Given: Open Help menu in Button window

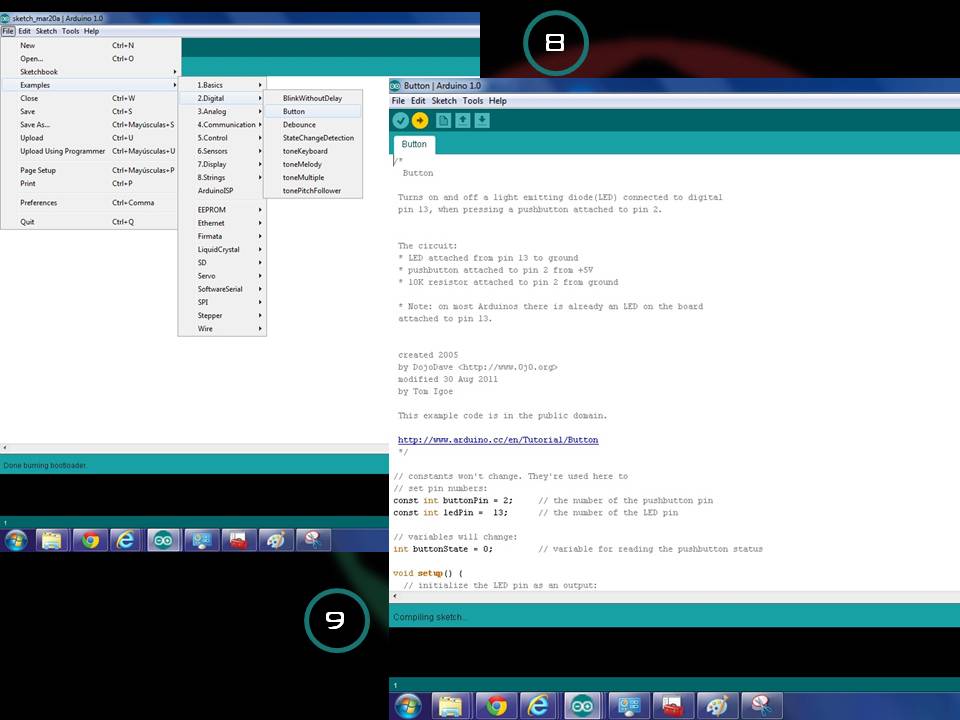Looking at the screenshot, I should click(x=497, y=101).
